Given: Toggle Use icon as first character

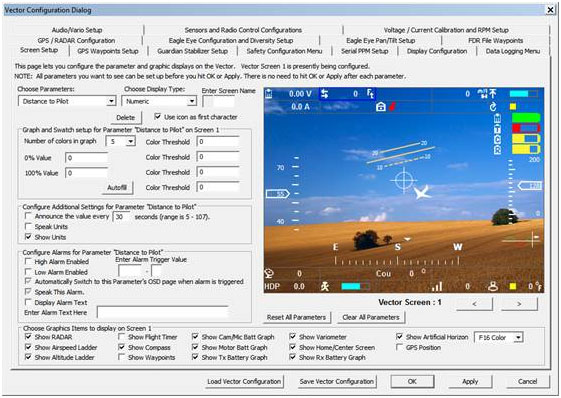Looking at the screenshot, I should pos(157,116).
